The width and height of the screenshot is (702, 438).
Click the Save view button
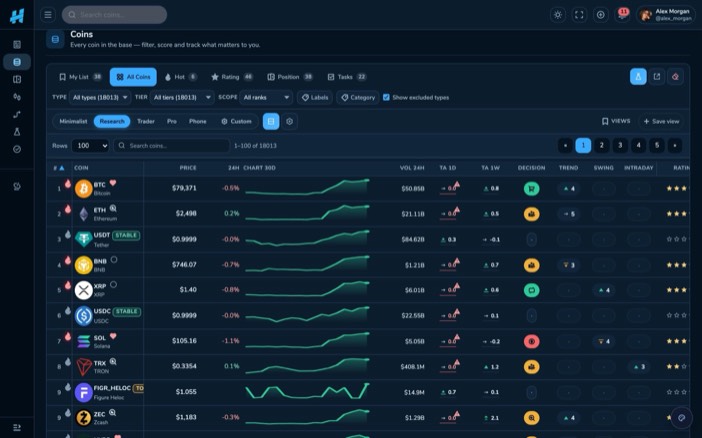click(661, 121)
